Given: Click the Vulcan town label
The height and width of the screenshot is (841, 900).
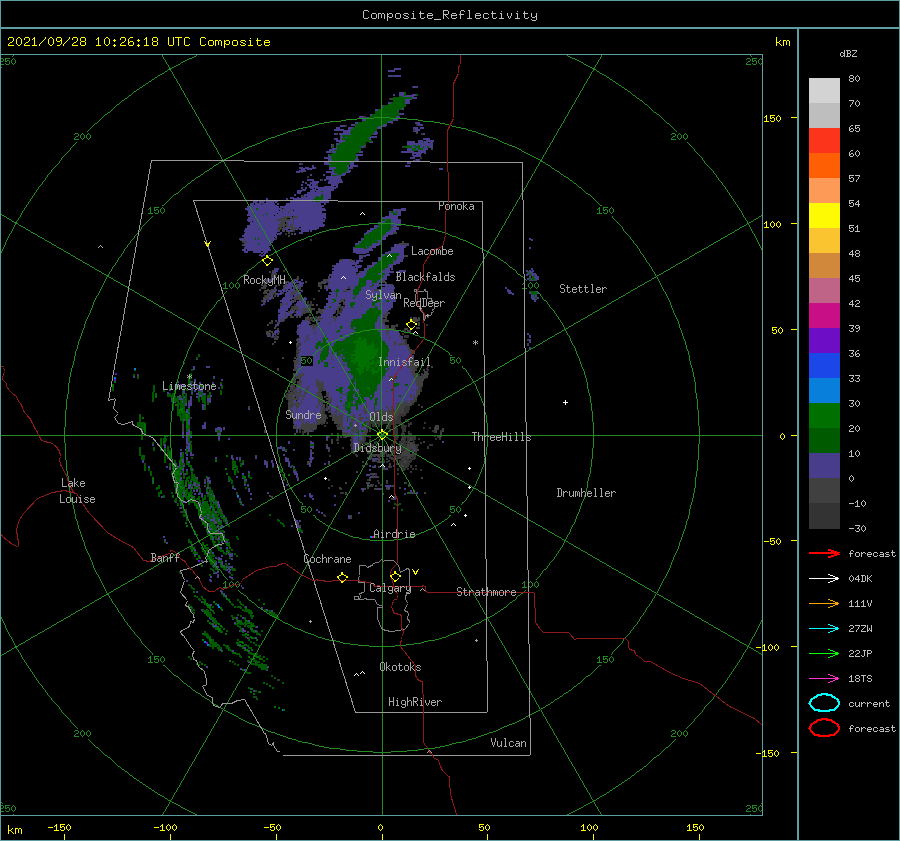Looking at the screenshot, I should coord(508,743).
